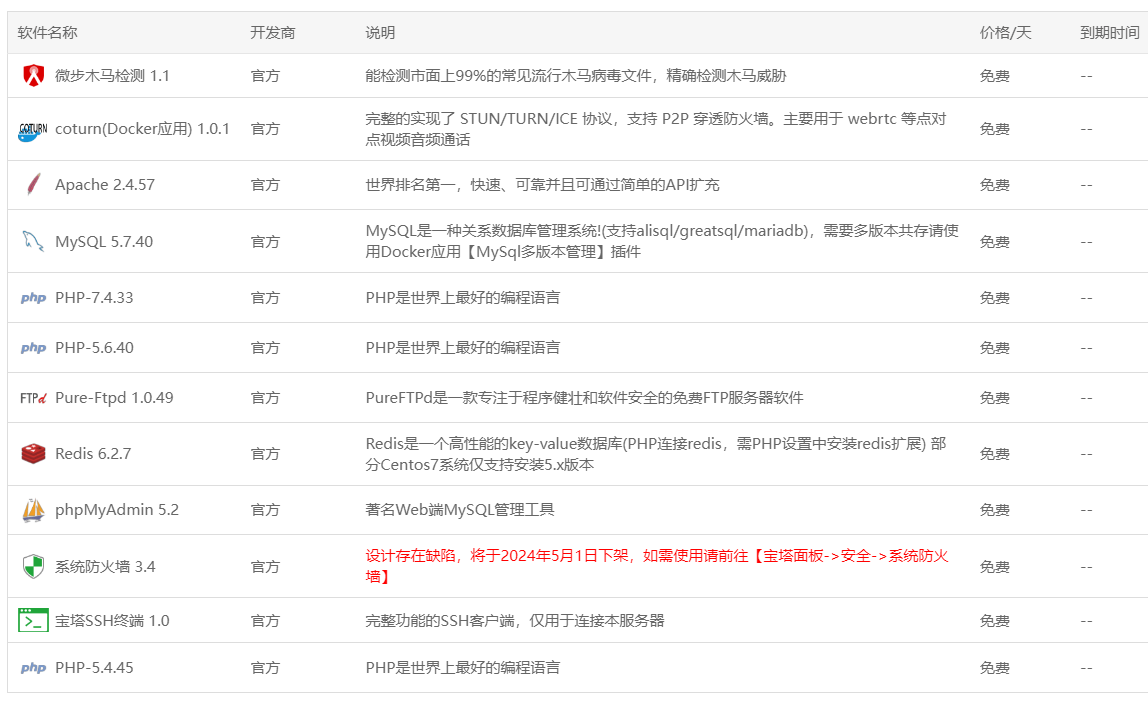Select the Pure-Ftpd 1.0.49 name
The image size is (1148, 707).
tap(114, 397)
